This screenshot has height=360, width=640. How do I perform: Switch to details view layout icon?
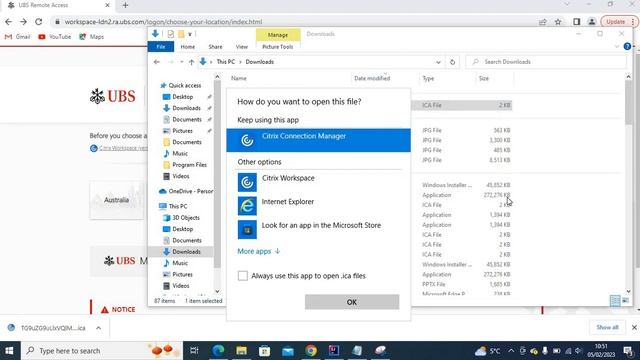click(x=615, y=301)
